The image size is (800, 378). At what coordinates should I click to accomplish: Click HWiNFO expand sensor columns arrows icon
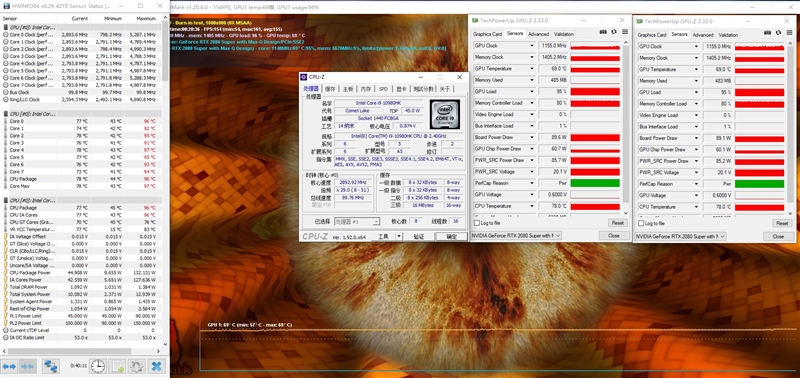[9, 366]
